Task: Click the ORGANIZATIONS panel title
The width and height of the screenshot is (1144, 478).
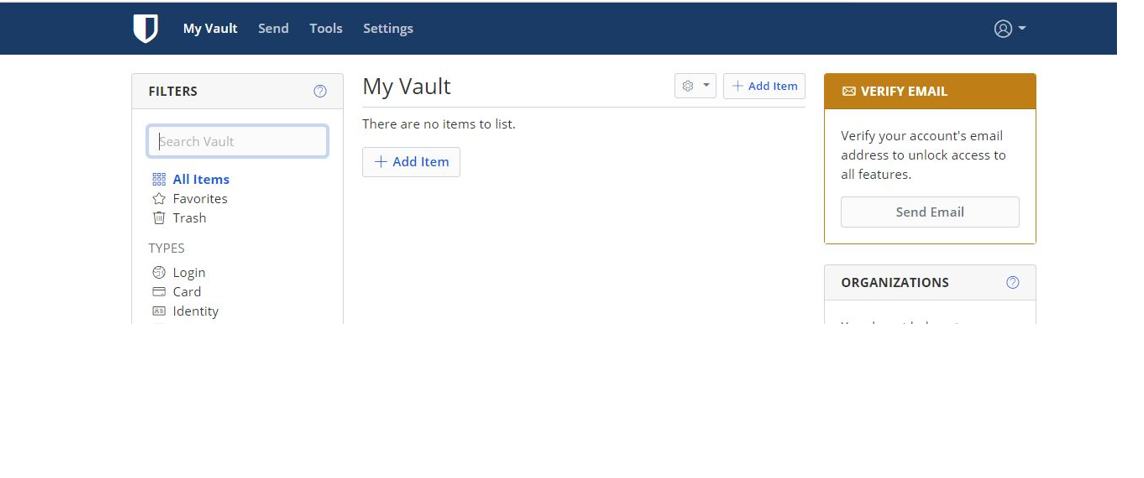Action: (x=895, y=282)
